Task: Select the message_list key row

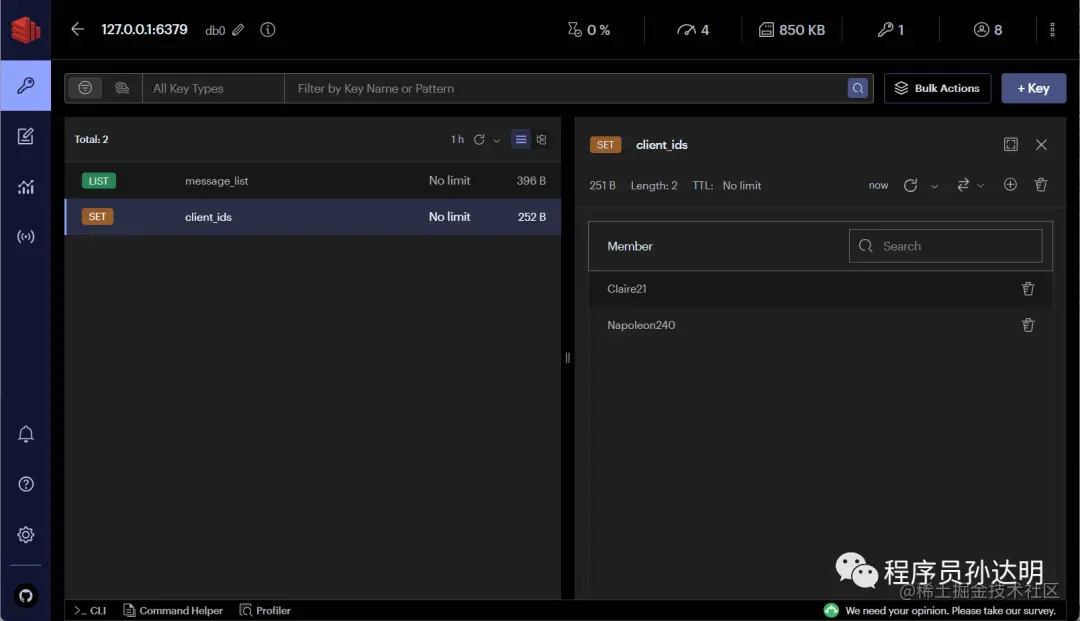Action: point(313,180)
